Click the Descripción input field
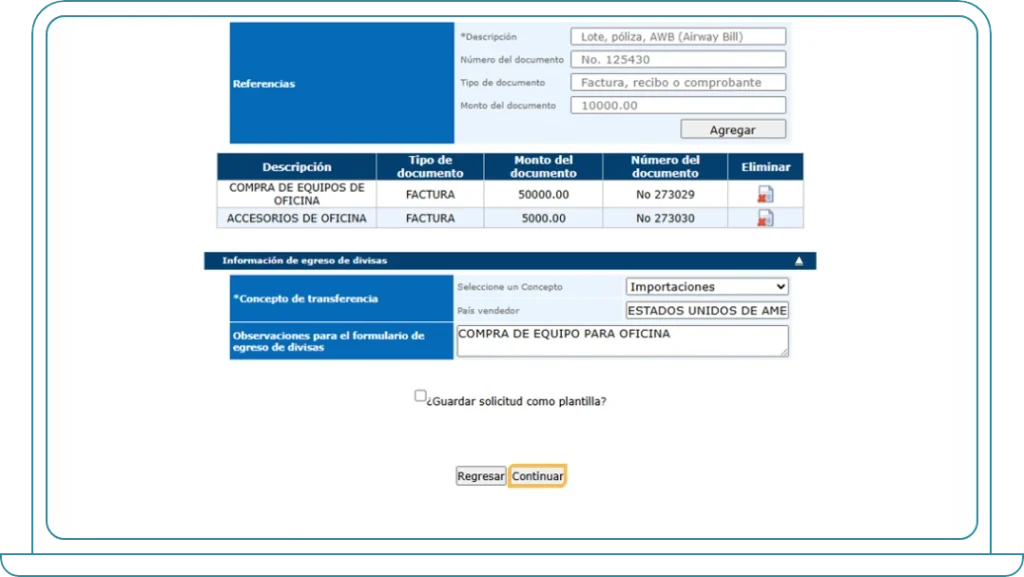This screenshot has height=577, width=1024. 678,35
